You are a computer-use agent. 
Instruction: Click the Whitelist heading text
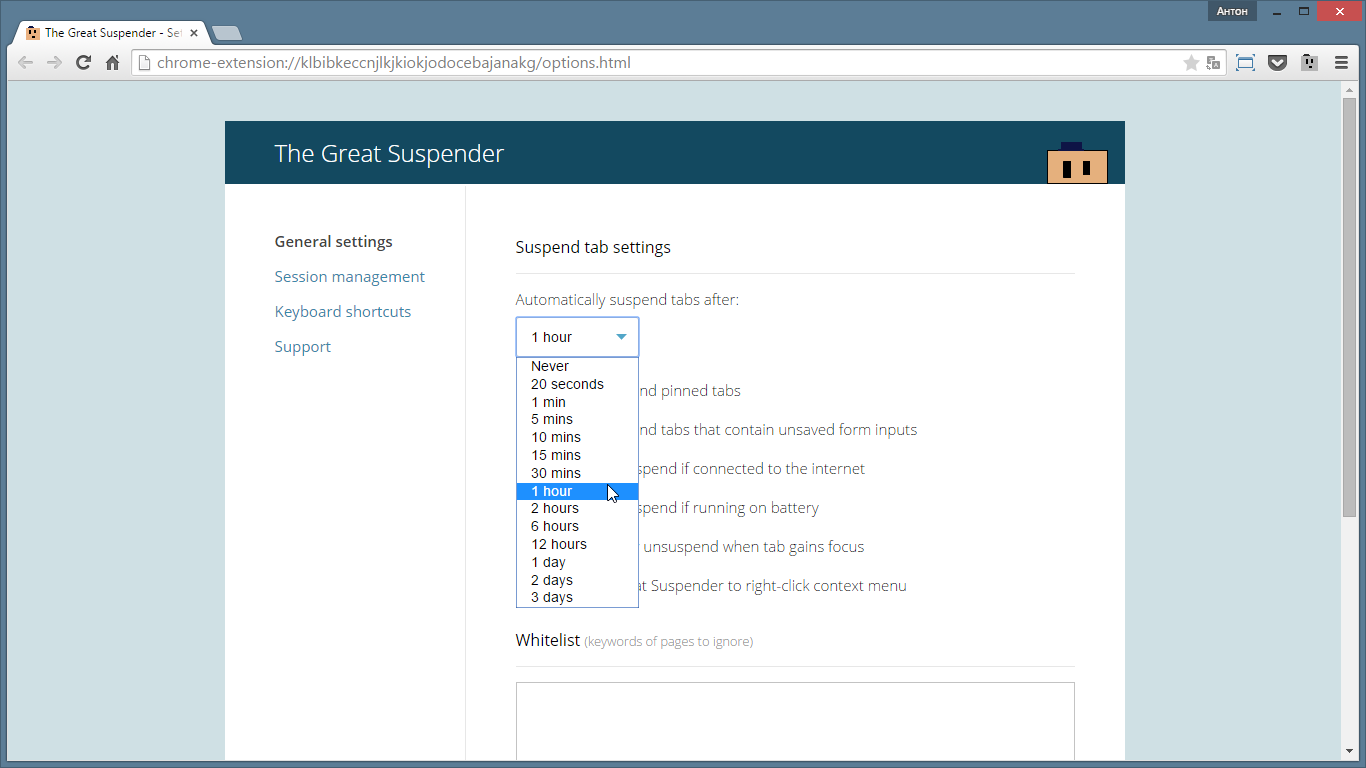548,640
